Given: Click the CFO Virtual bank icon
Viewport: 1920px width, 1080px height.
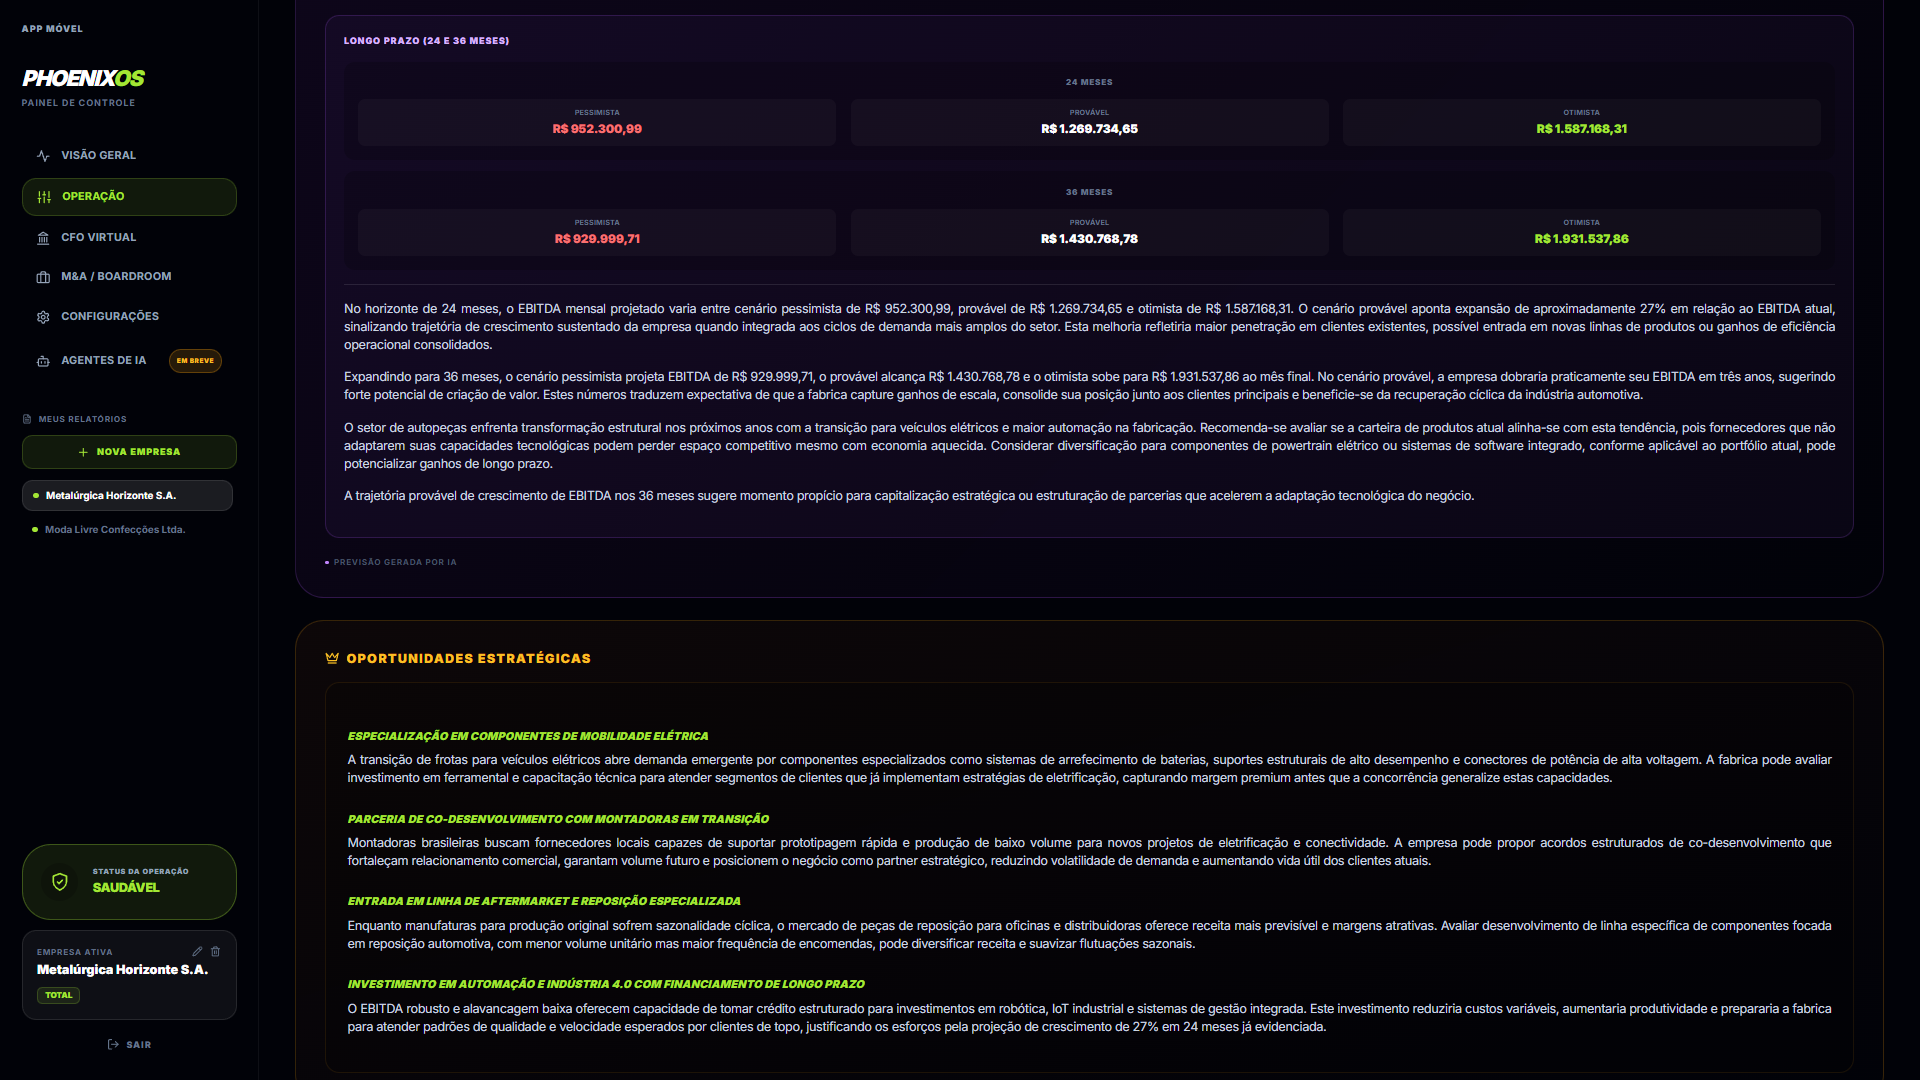Looking at the screenshot, I should coord(43,238).
